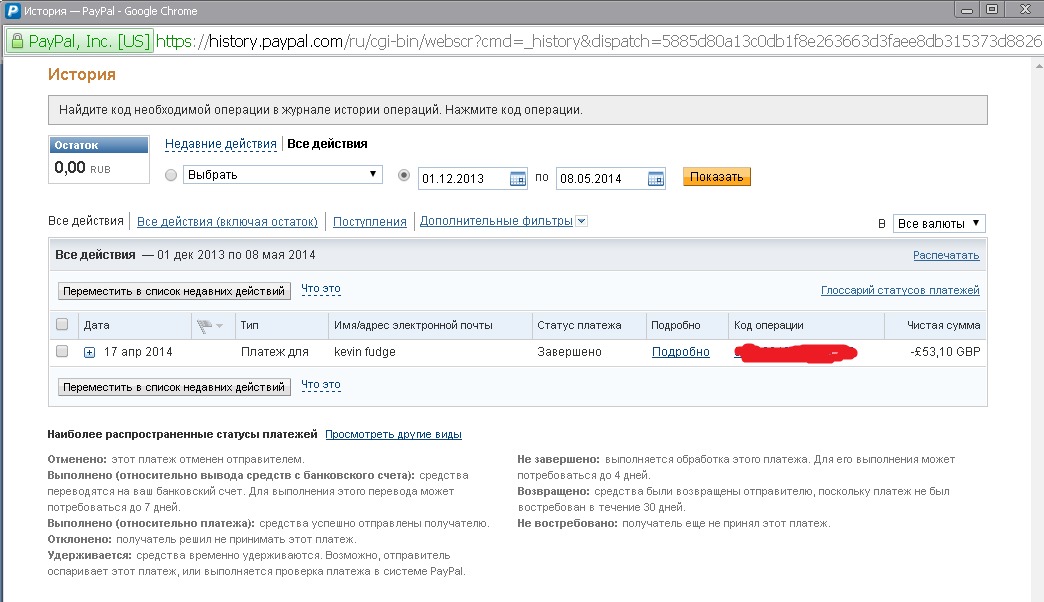1044x602 pixels.
Task: Click the Платеж для type cell
Action: [275, 352]
